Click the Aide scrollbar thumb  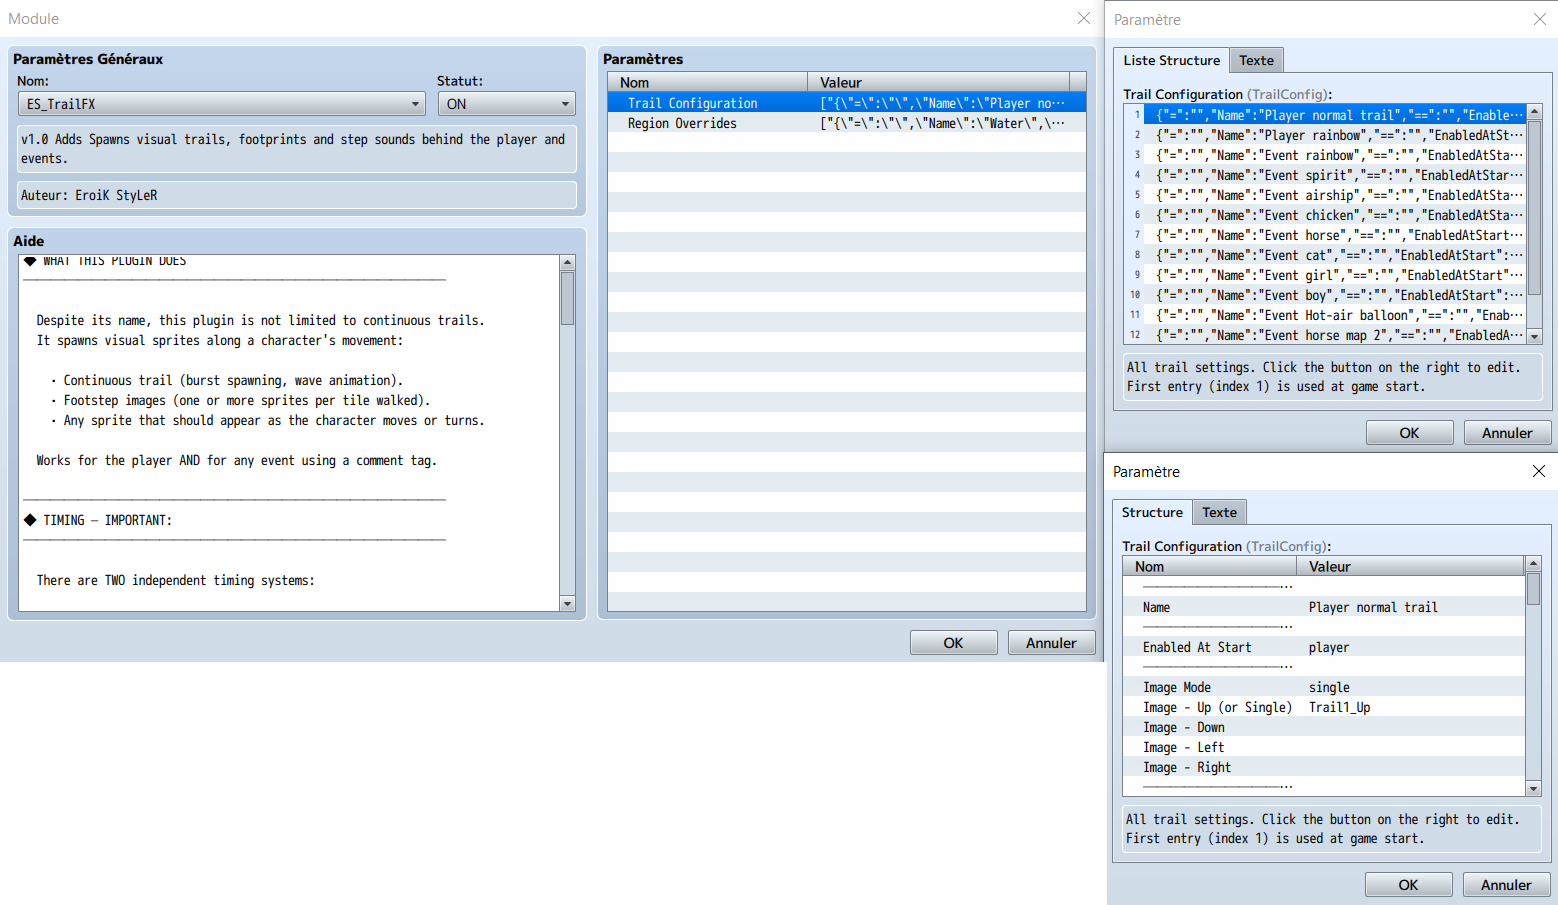tap(567, 298)
